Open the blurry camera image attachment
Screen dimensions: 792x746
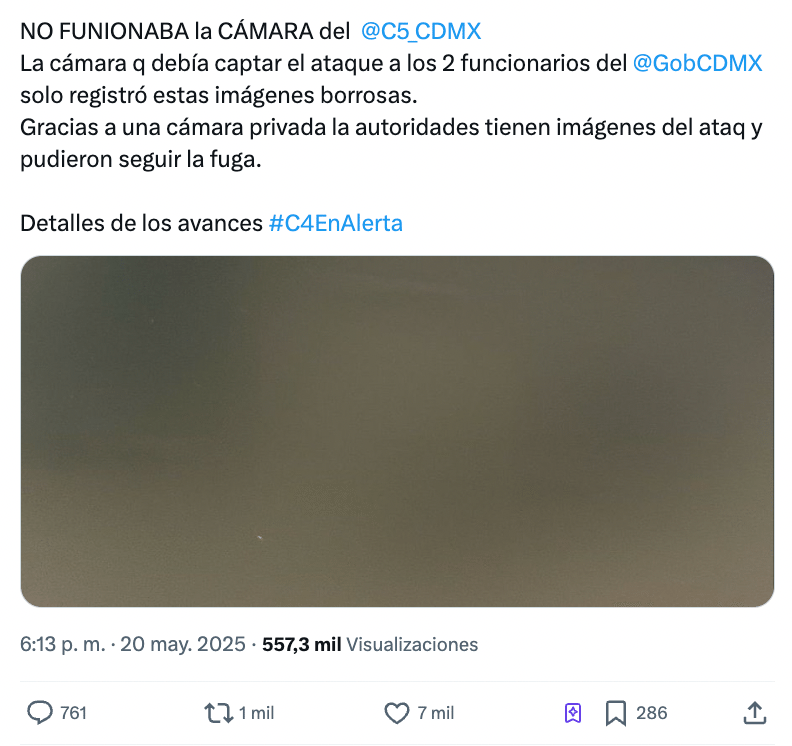(x=397, y=431)
